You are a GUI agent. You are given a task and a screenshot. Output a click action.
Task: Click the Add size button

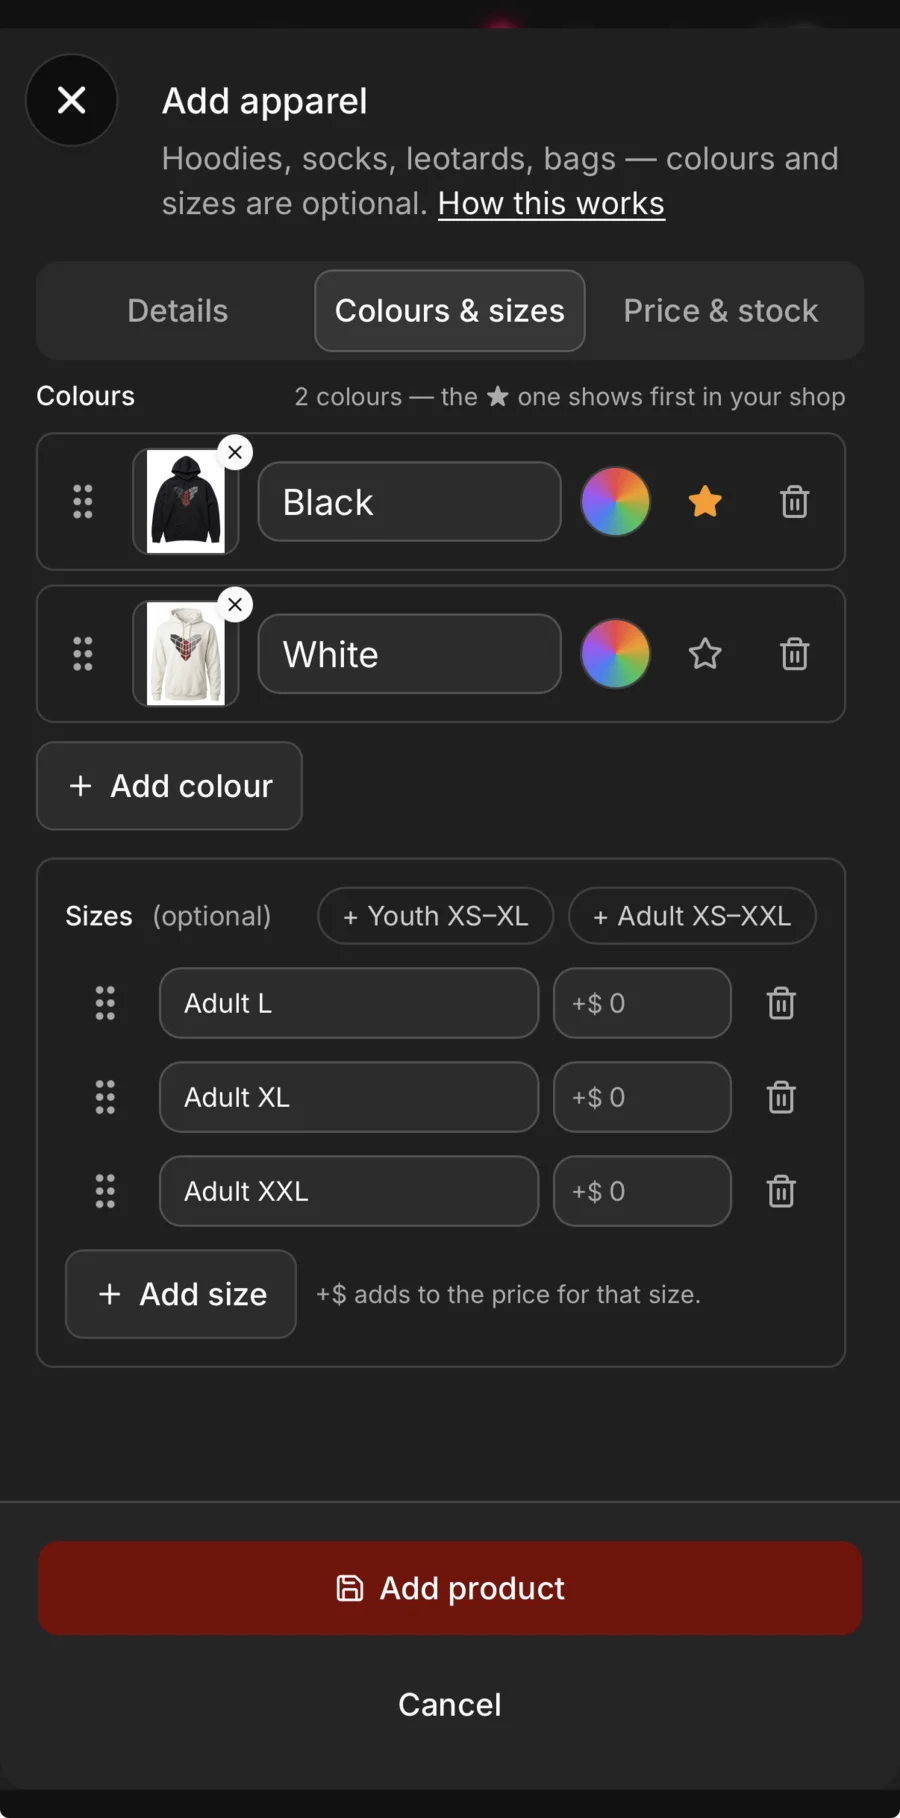181,1294
